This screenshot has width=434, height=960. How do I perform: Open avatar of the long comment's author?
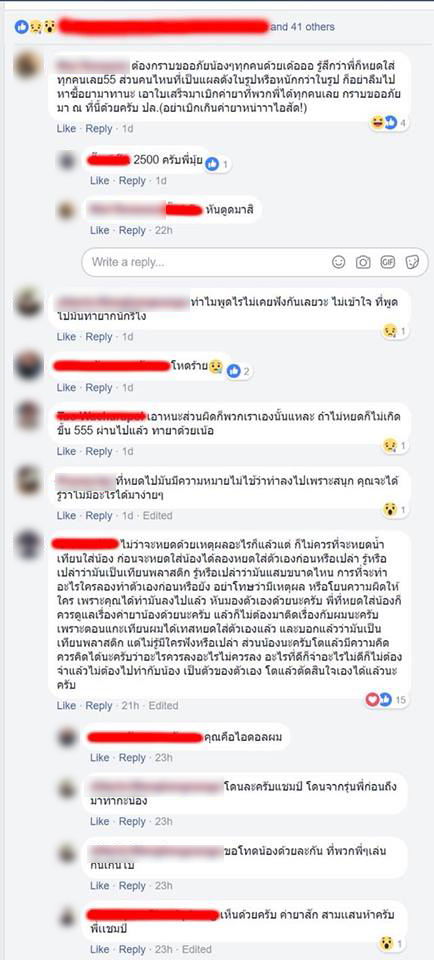coord(28,545)
